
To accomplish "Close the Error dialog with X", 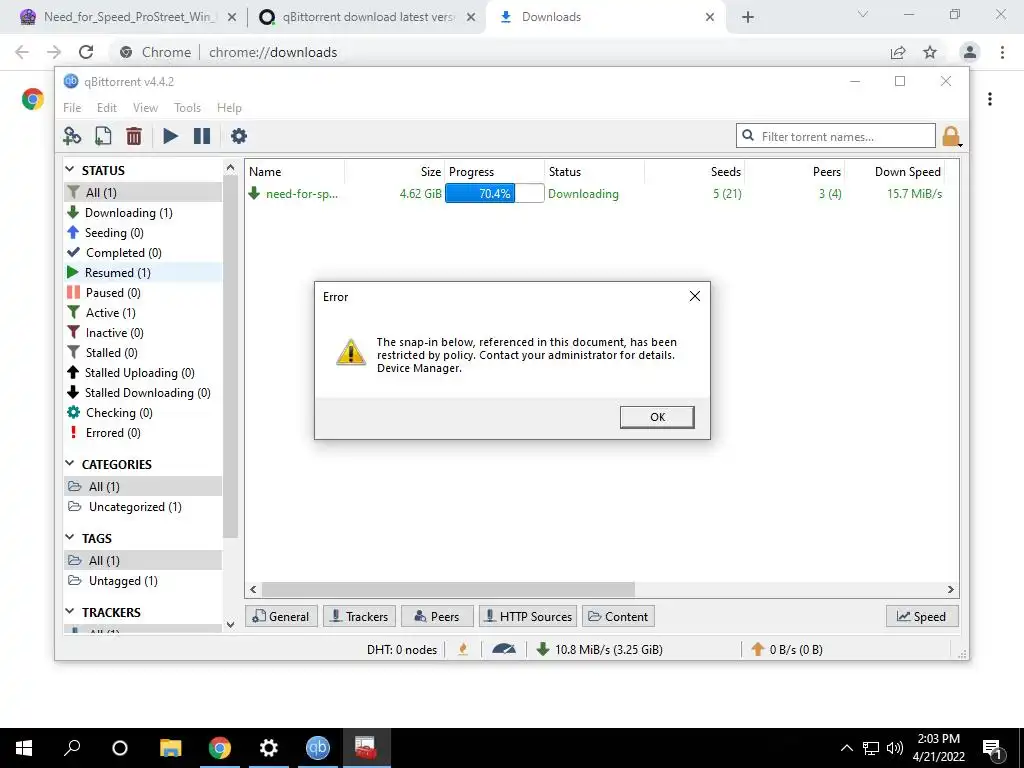I will 695,296.
